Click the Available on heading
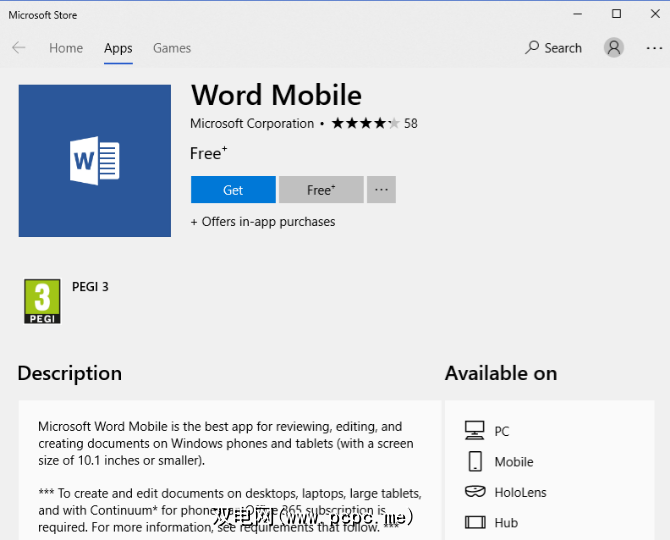The image size is (670, 540). 501,373
